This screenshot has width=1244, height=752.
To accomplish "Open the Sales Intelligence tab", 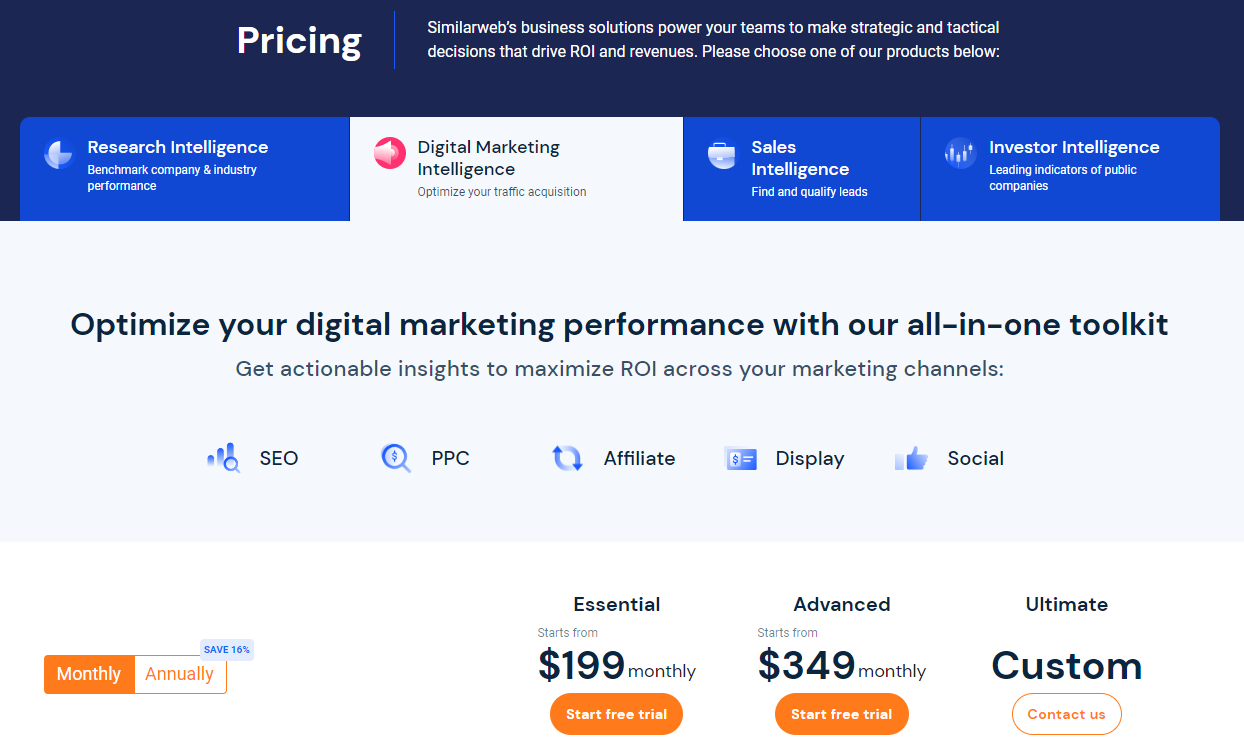I will point(802,169).
